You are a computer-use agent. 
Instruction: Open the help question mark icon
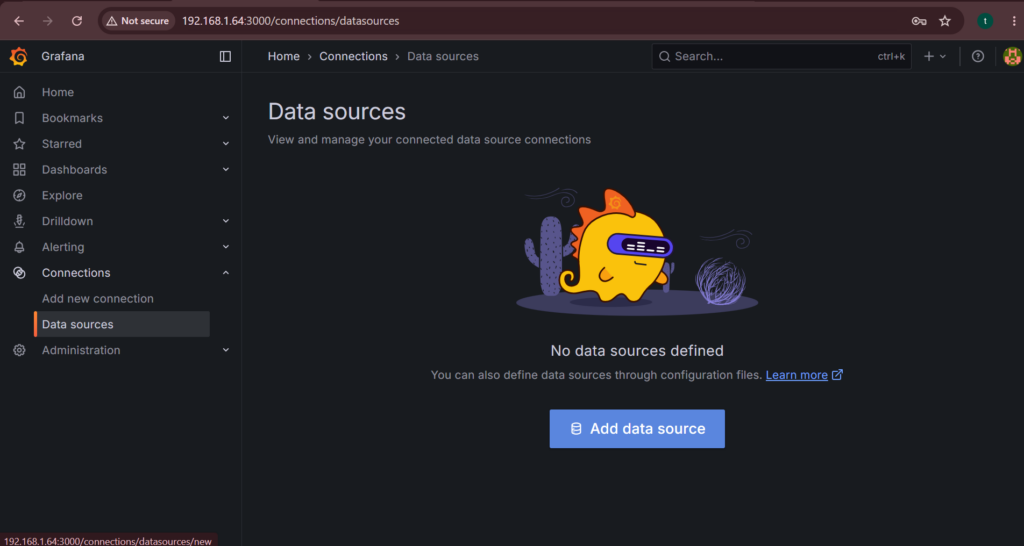point(978,56)
